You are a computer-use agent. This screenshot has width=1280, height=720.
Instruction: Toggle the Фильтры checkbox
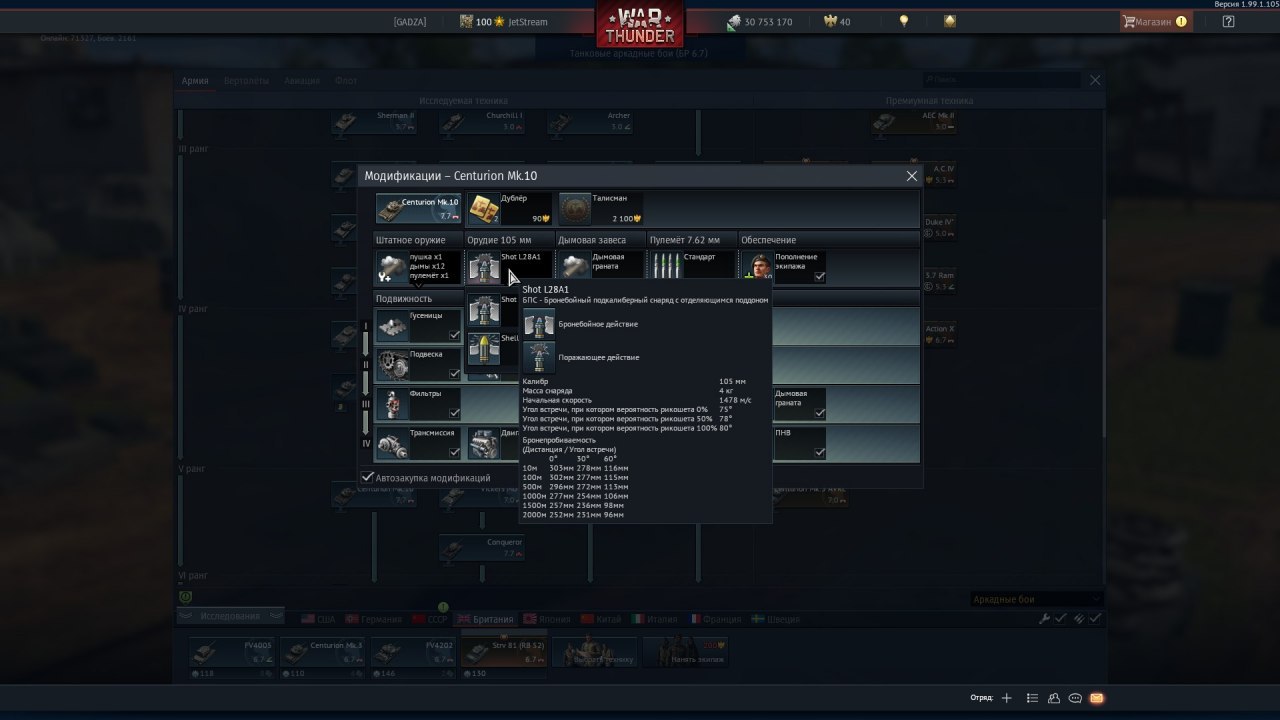(454, 413)
